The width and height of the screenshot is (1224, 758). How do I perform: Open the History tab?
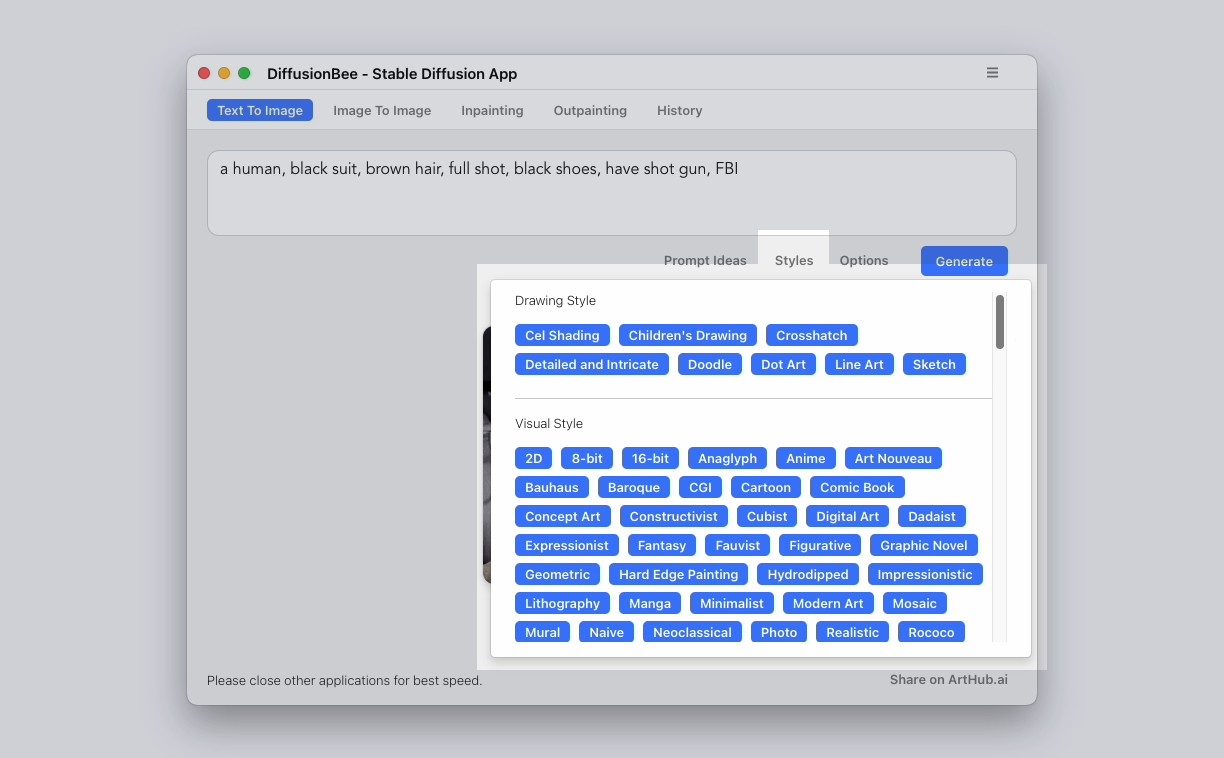(680, 110)
